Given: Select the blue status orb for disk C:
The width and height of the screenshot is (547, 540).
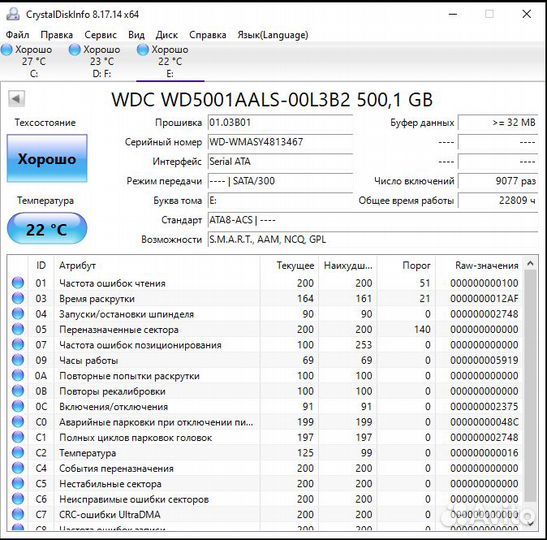Looking at the screenshot, I should point(7,50).
